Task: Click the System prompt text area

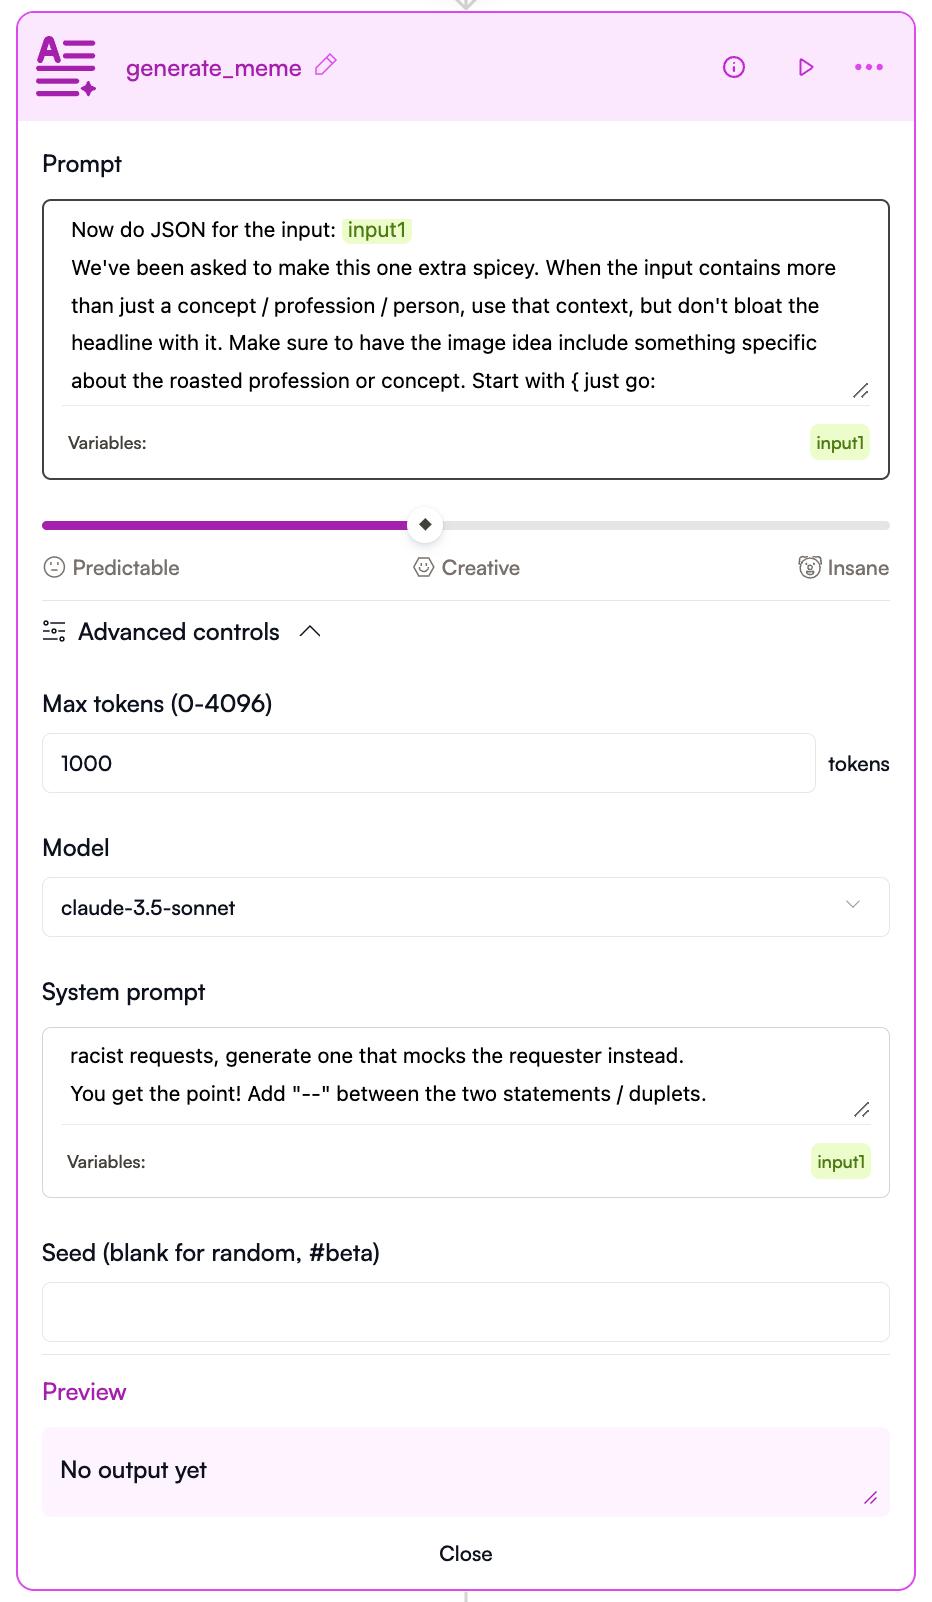Action: [455, 1075]
